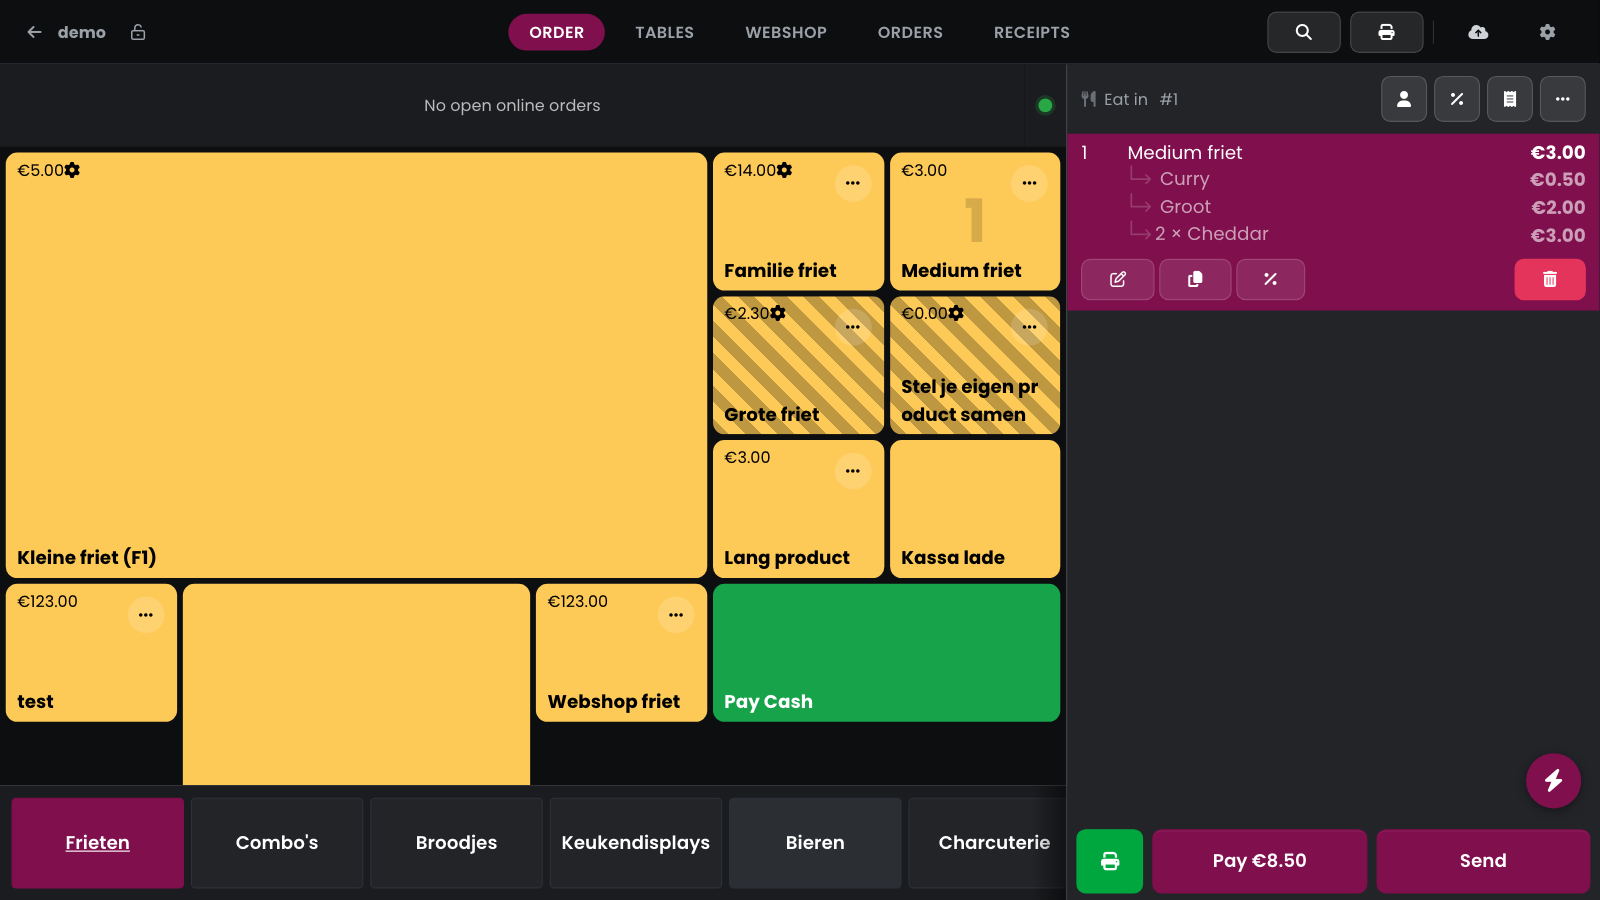Open the receipt icon in the order header
Viewport: 1600px width, 900px height.
point(1510,99)
